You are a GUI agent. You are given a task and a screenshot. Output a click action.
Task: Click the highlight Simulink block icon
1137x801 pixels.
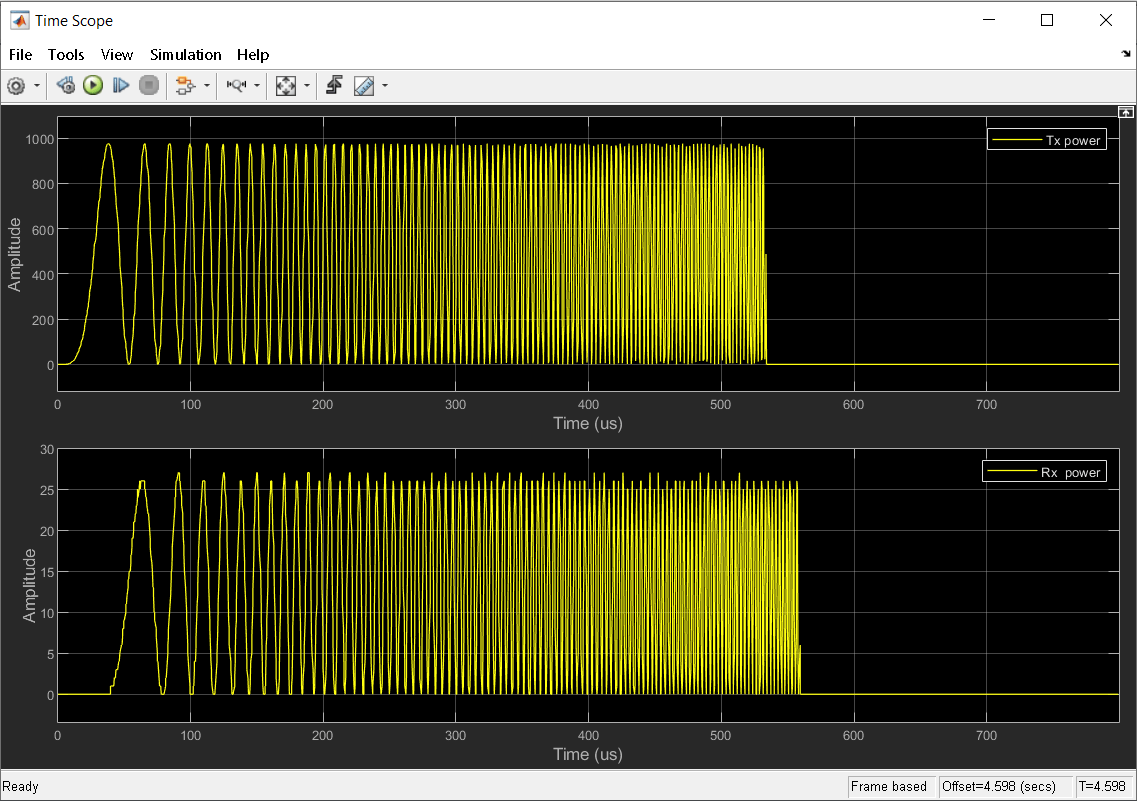184,86
